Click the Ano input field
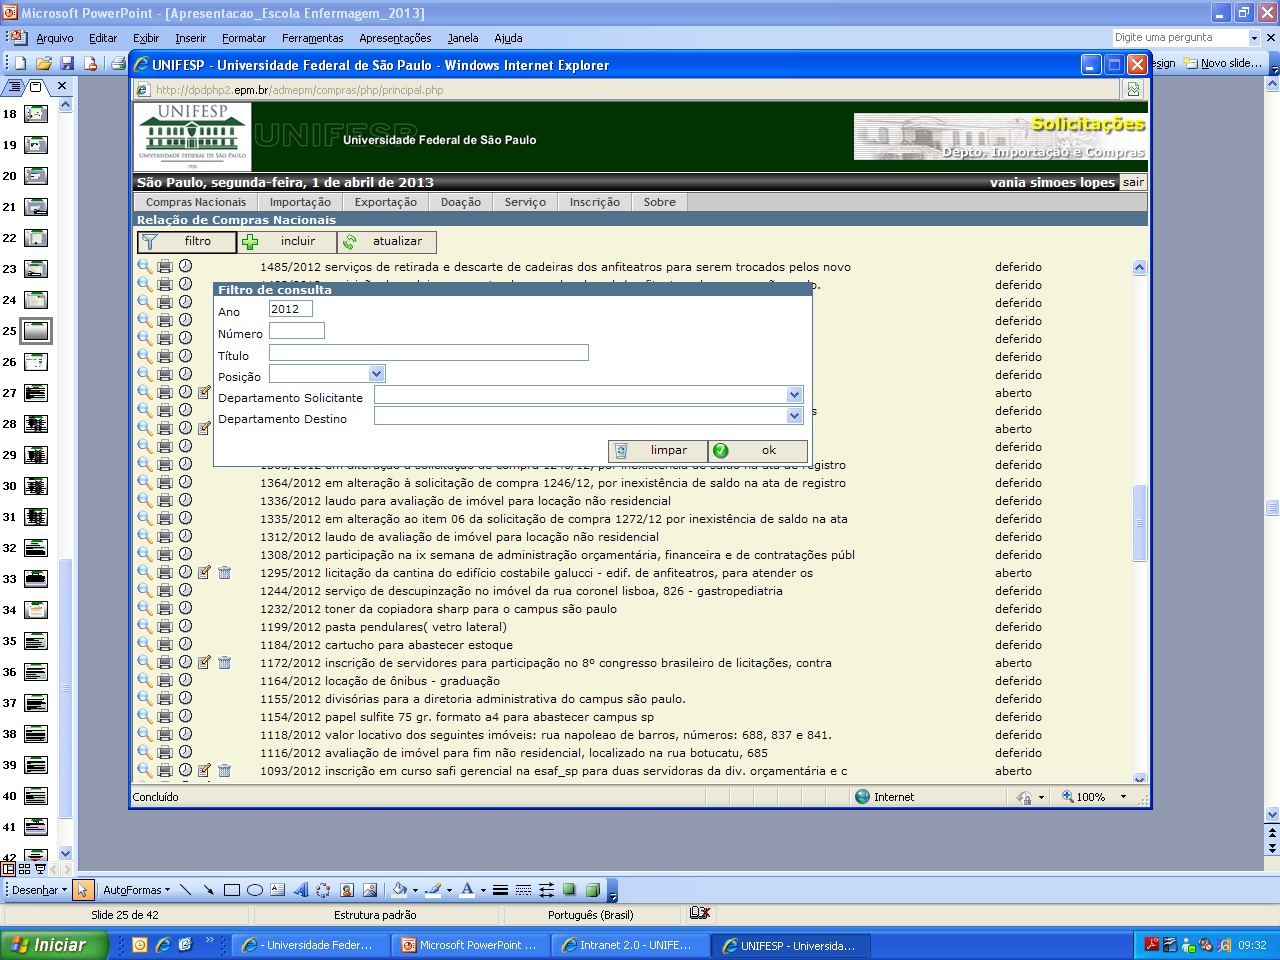 coord(291,309)
